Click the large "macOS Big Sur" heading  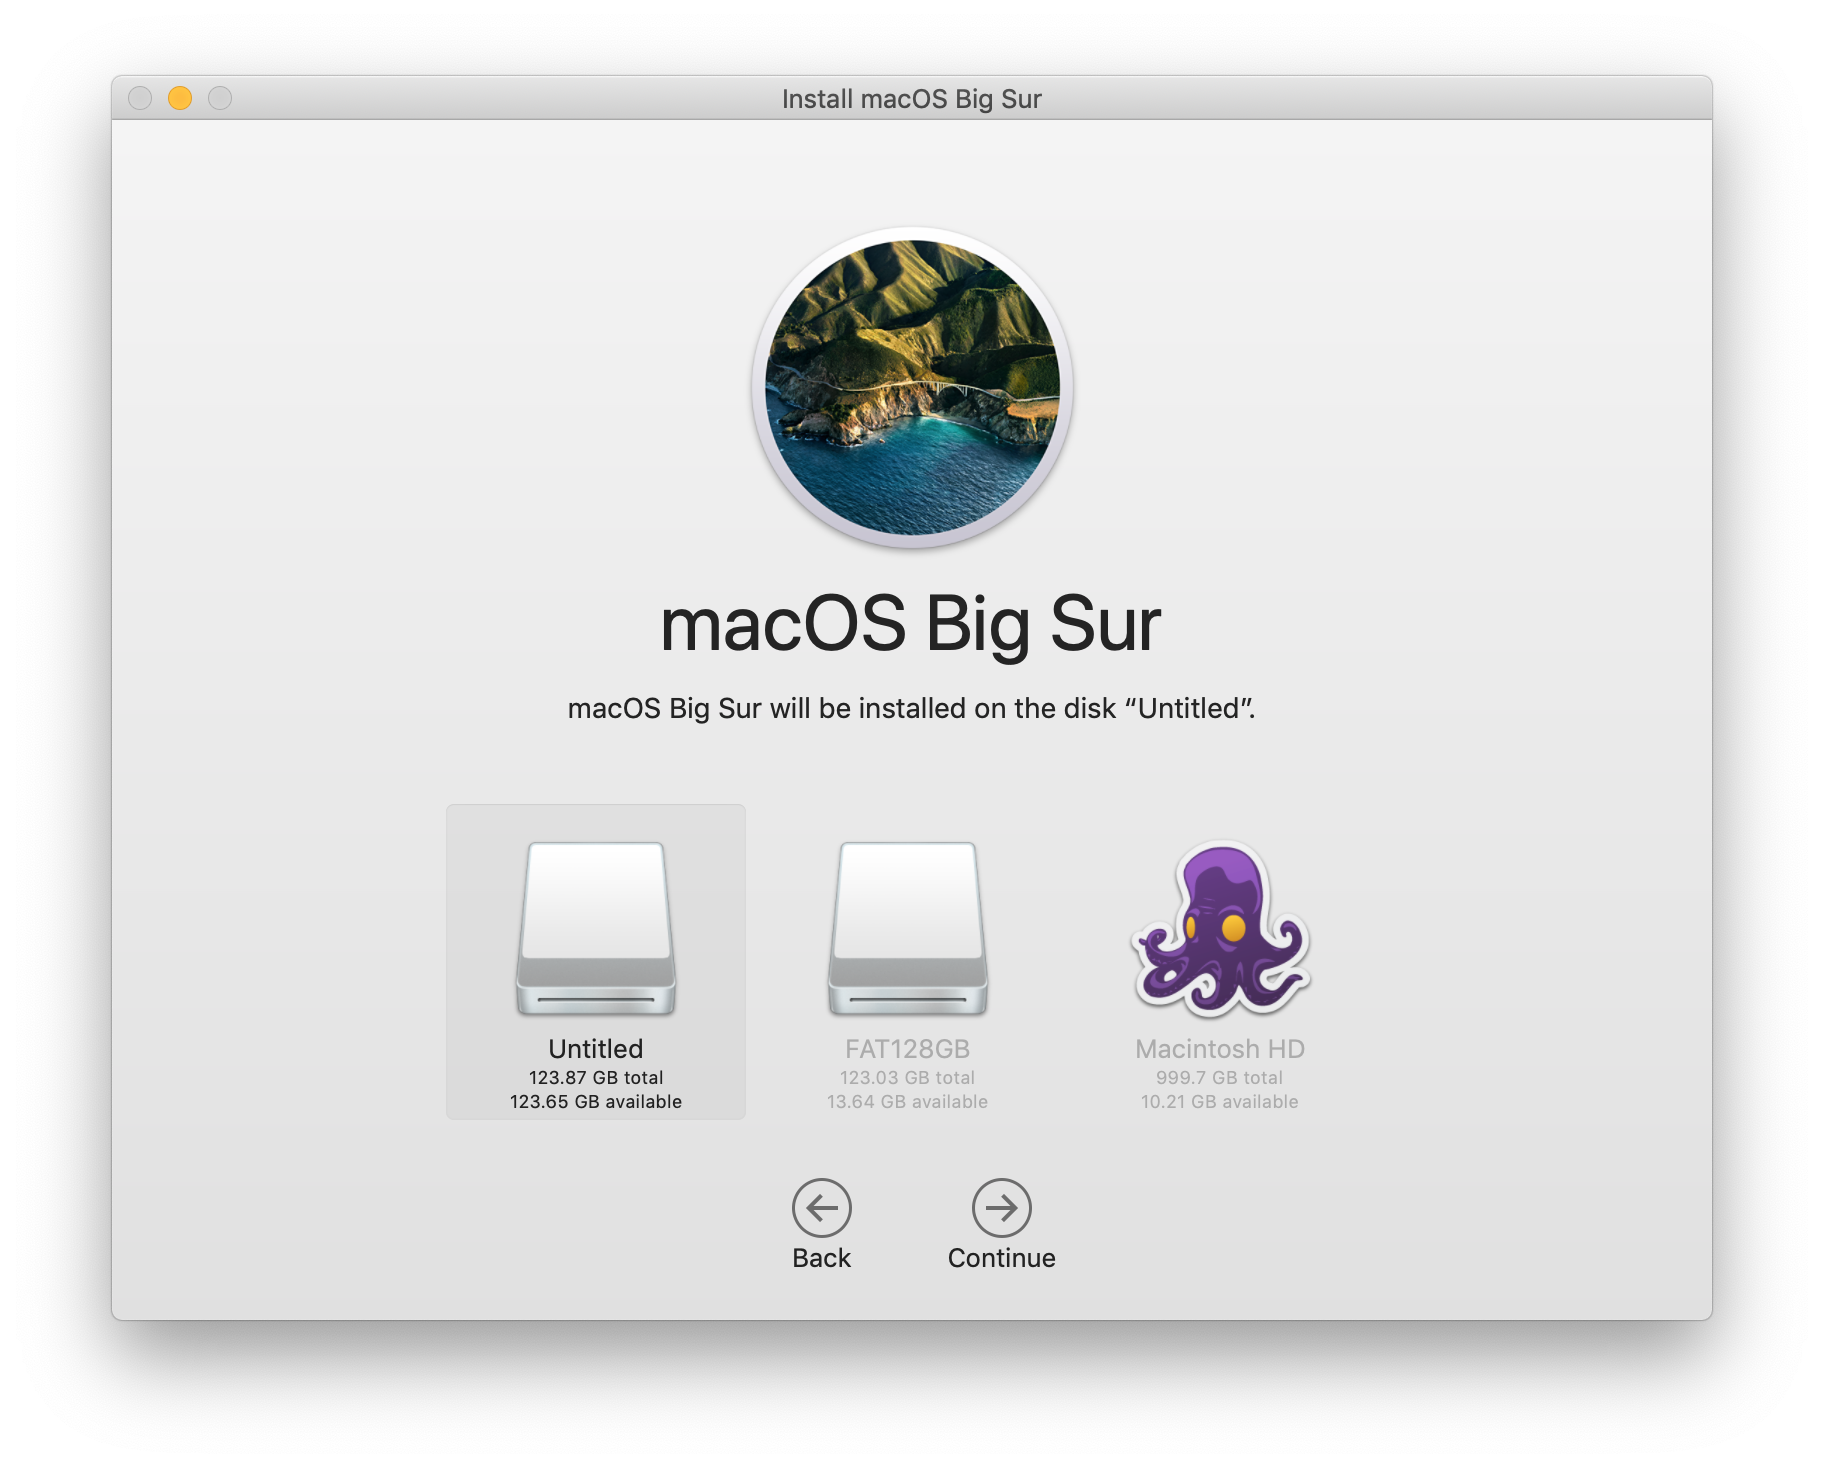coord(911,625)
